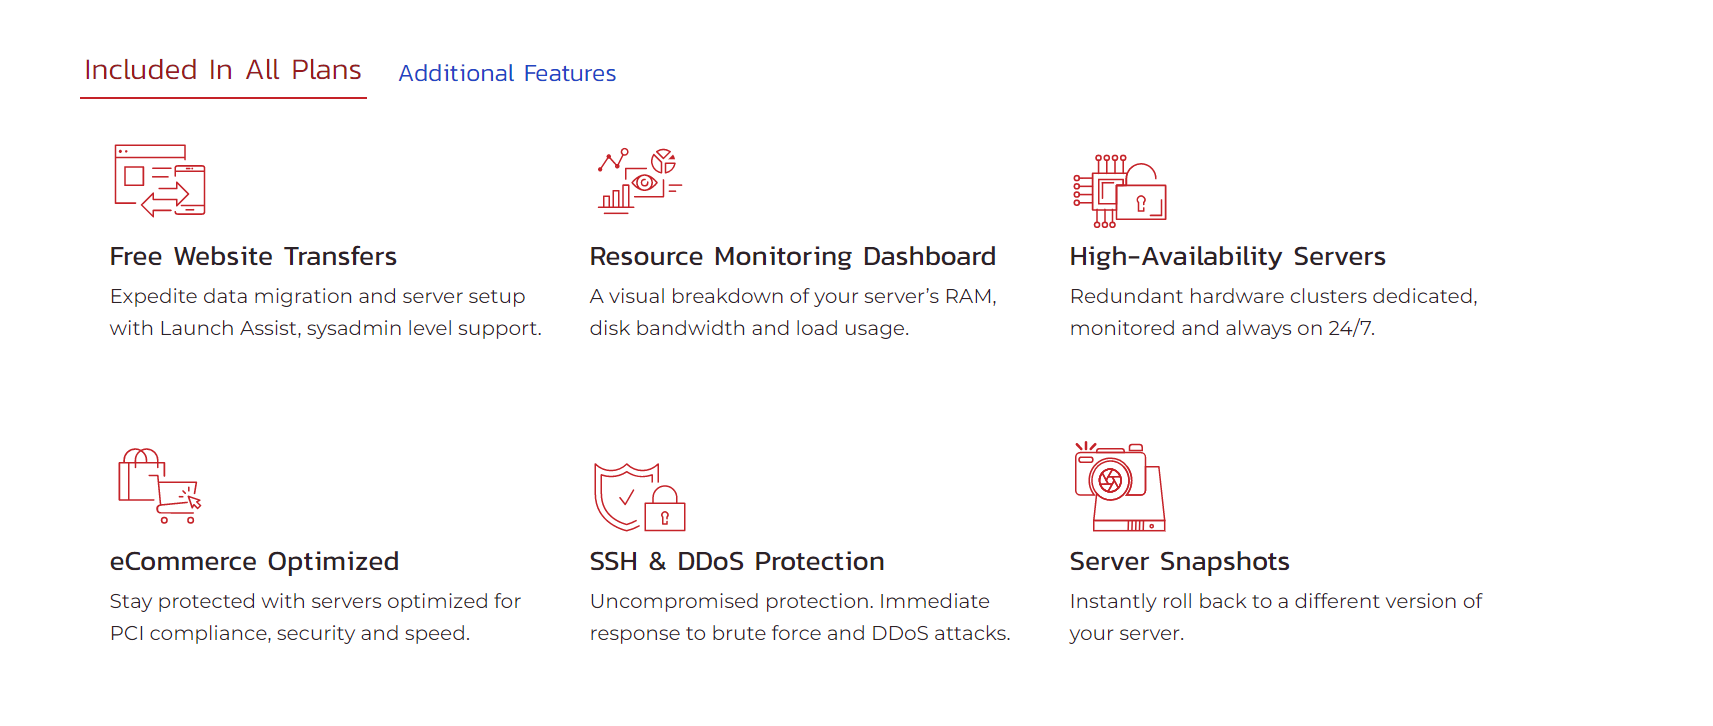
Task: Click the Free Website Transfers browser-arrows icon
Action: coord(160,180)
